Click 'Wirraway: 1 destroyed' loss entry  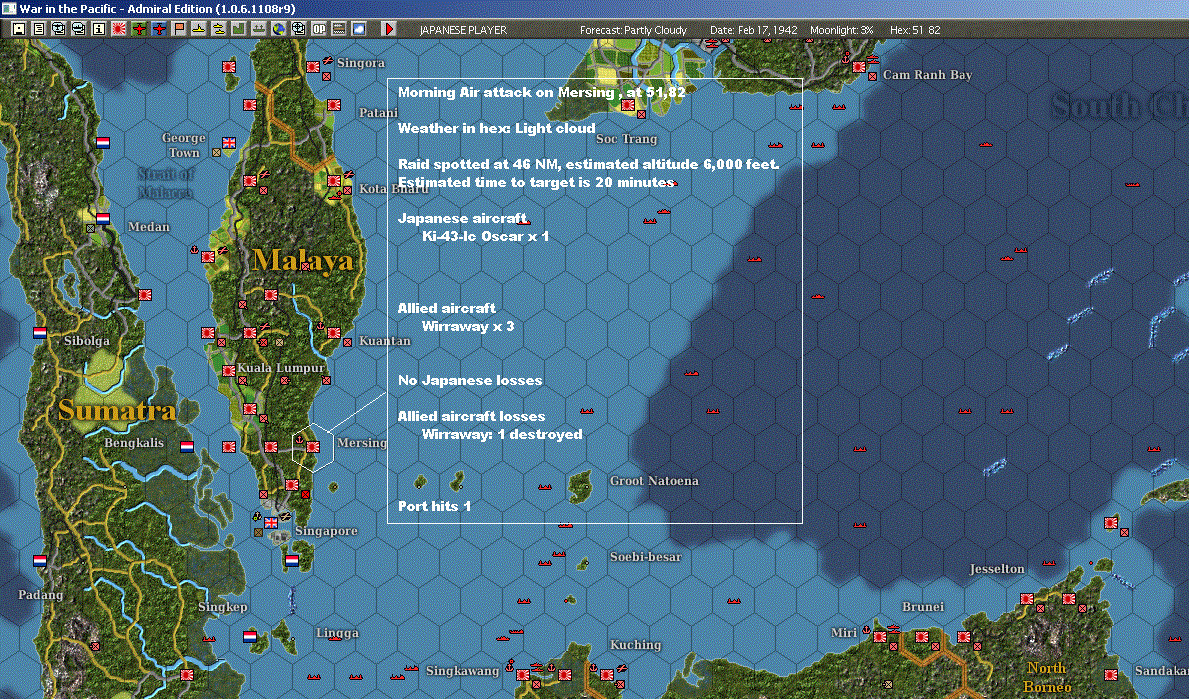[x=502, y=434]
